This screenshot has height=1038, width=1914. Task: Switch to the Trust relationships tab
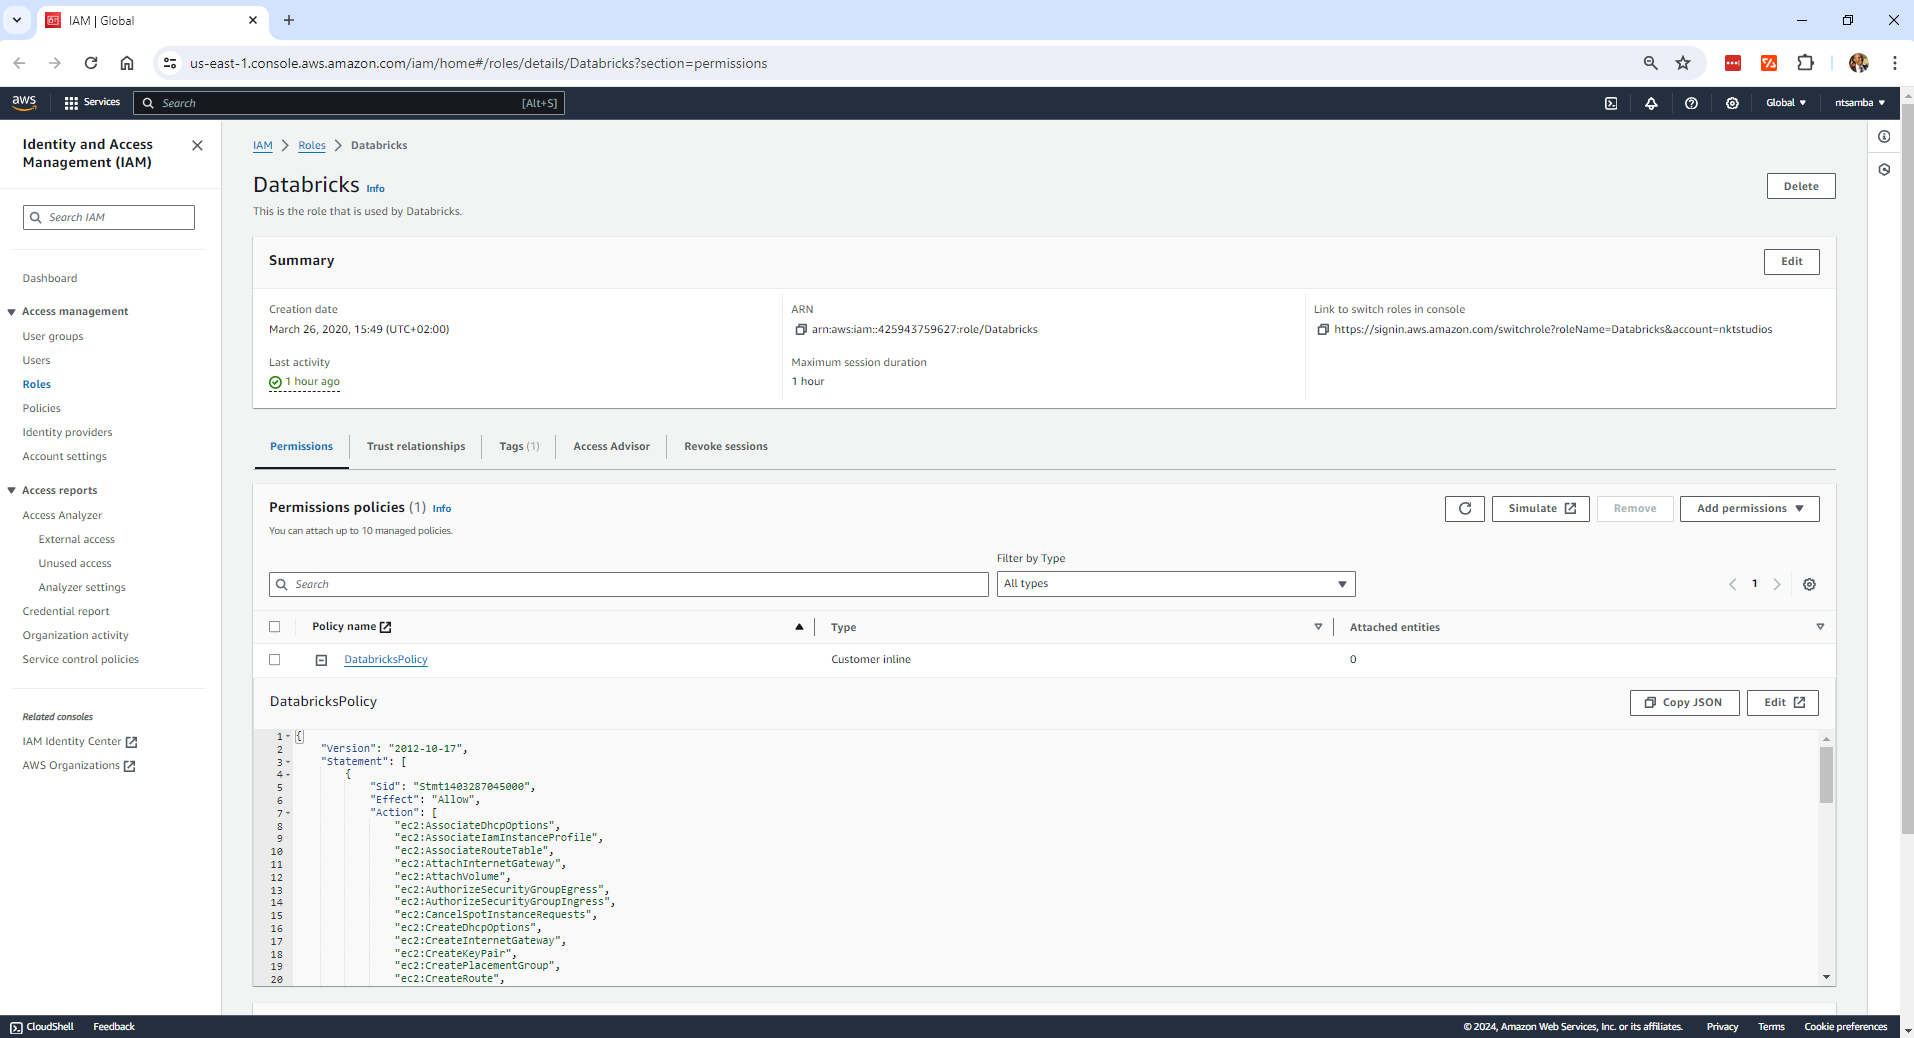415,447
